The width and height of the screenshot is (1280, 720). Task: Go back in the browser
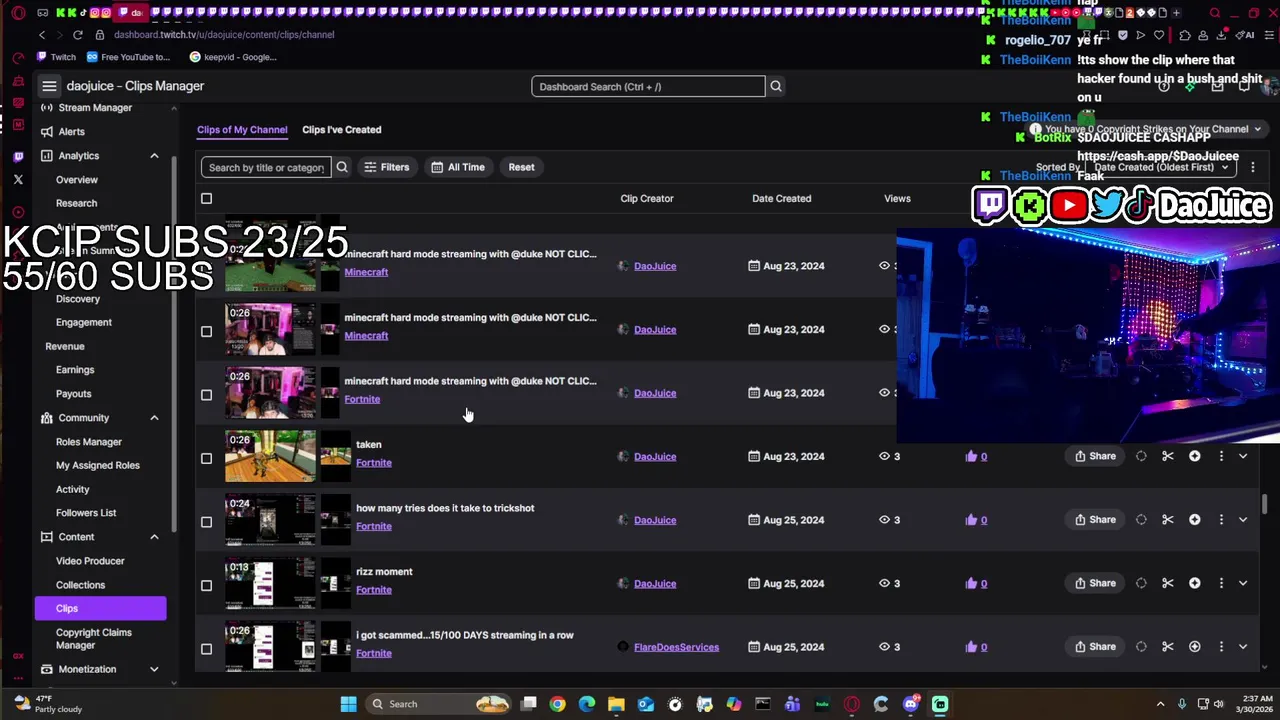[x=42, y=34]
